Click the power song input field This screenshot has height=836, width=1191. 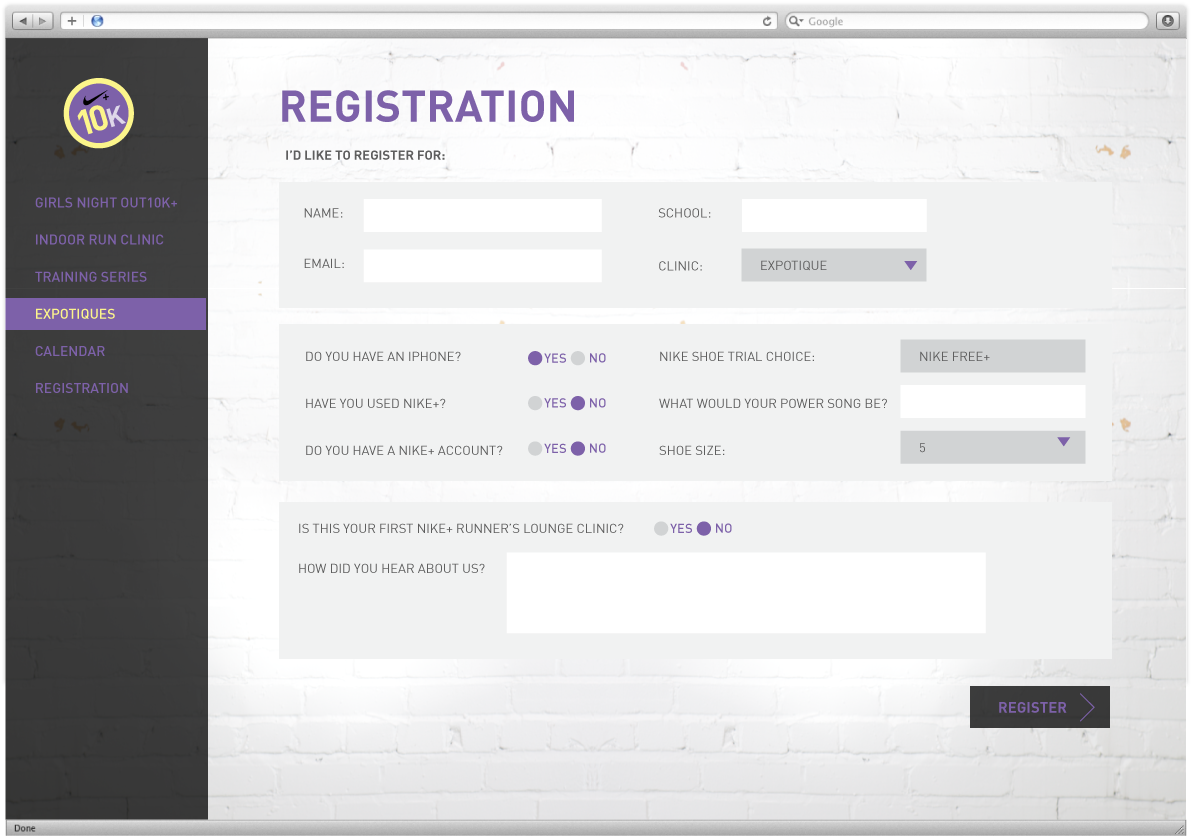coord(993,401)
